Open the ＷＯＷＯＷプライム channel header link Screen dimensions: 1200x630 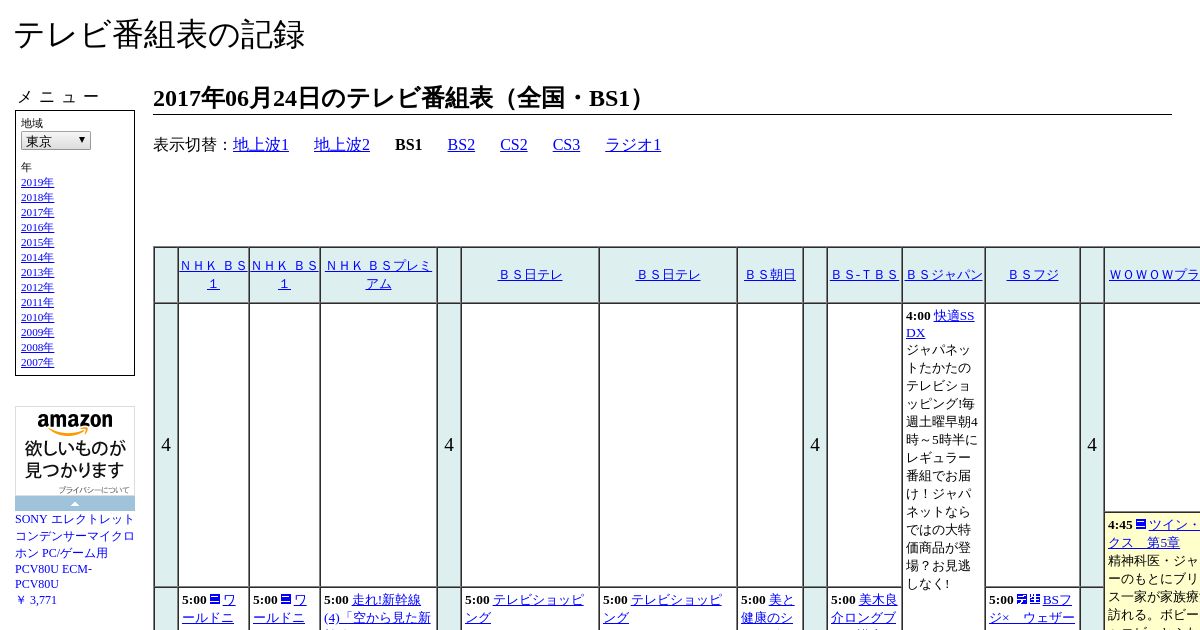[1154, 275]
